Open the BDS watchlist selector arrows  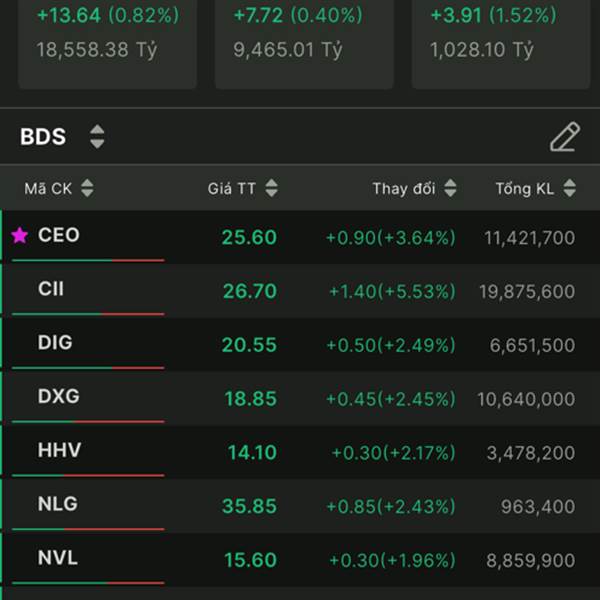coord(97,137)
